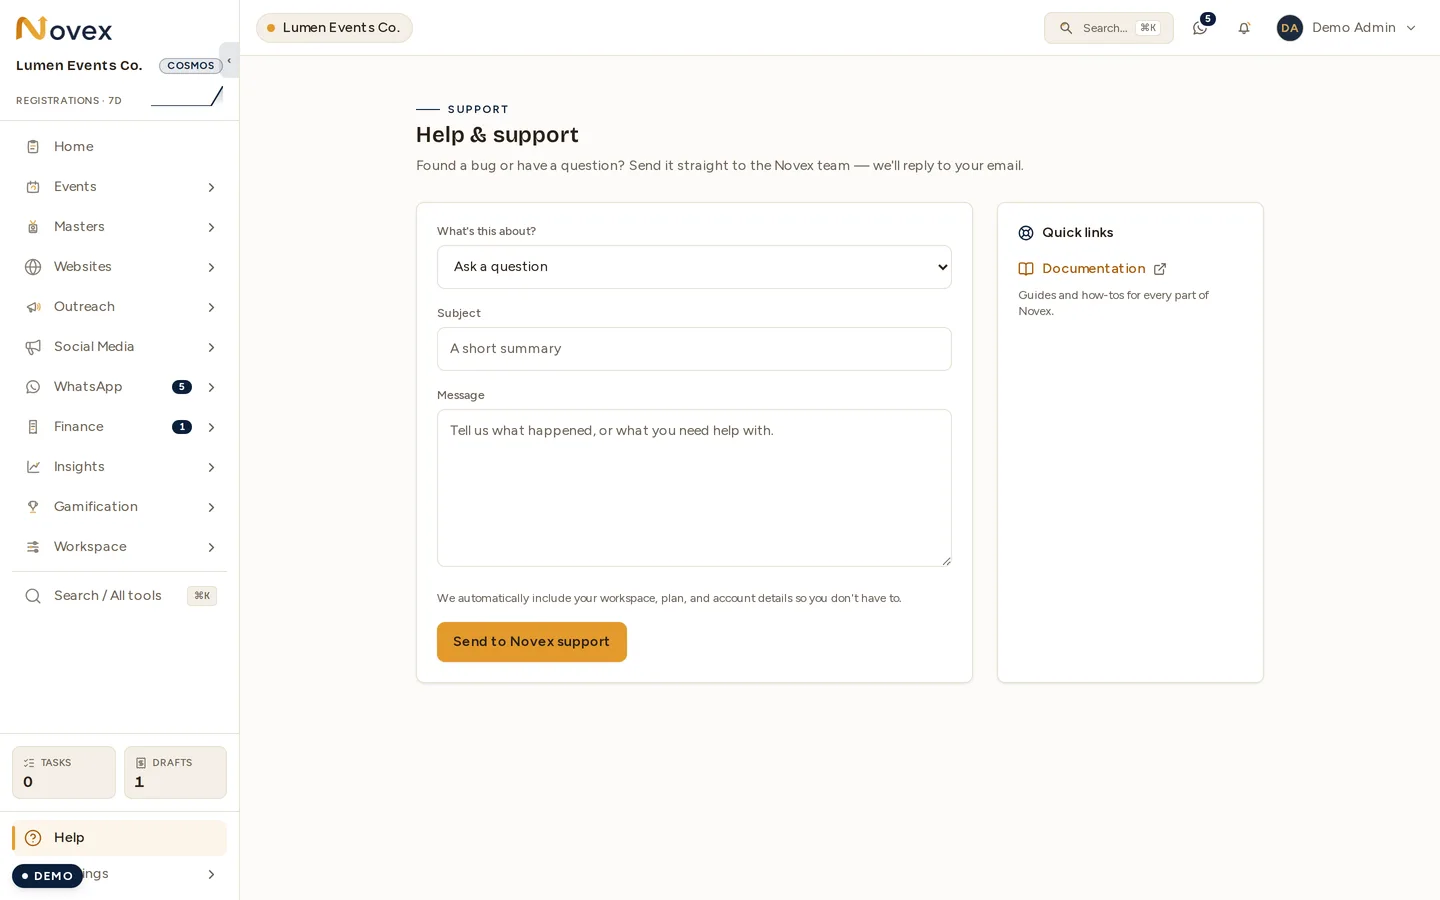Open the Demo Admin account menu arrow
1440x900 pixels.
click(x=1411, y=28)
